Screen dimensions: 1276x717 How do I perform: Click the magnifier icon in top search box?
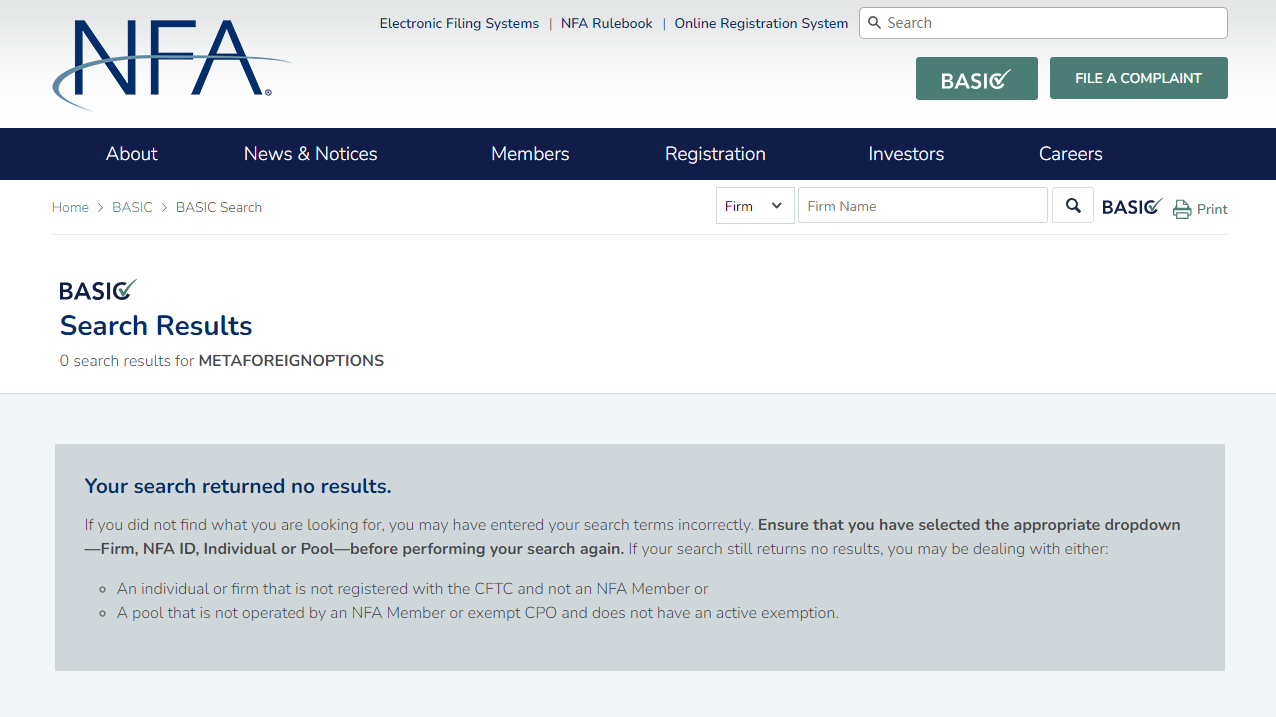[x=875, y=23]
